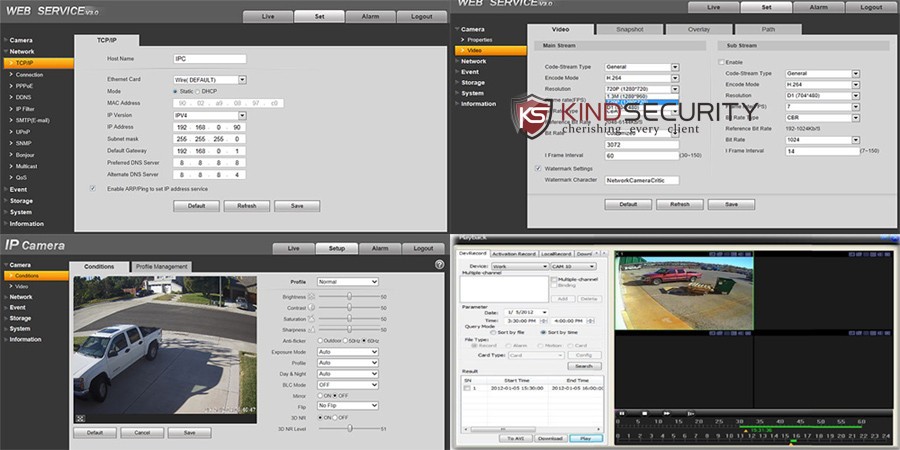Viewport: 900px width, 450px height.
Task: Click the Host Name input field
Action: pos(209,59)
